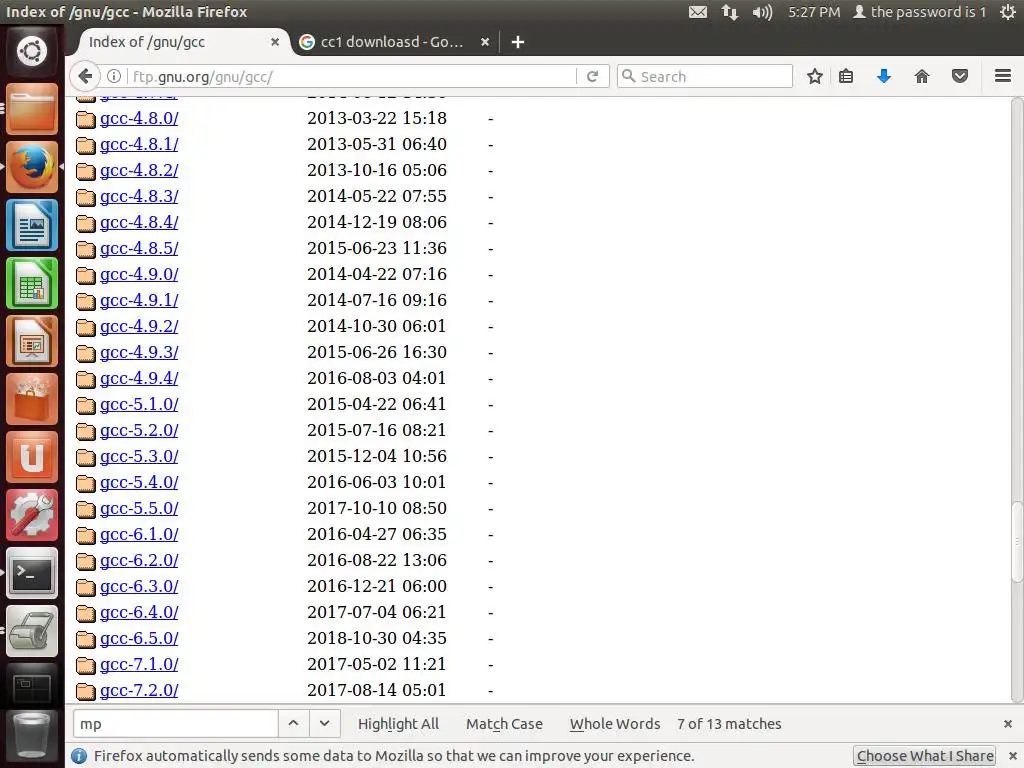Toggle Highlight All in find bar

[398, 724]
